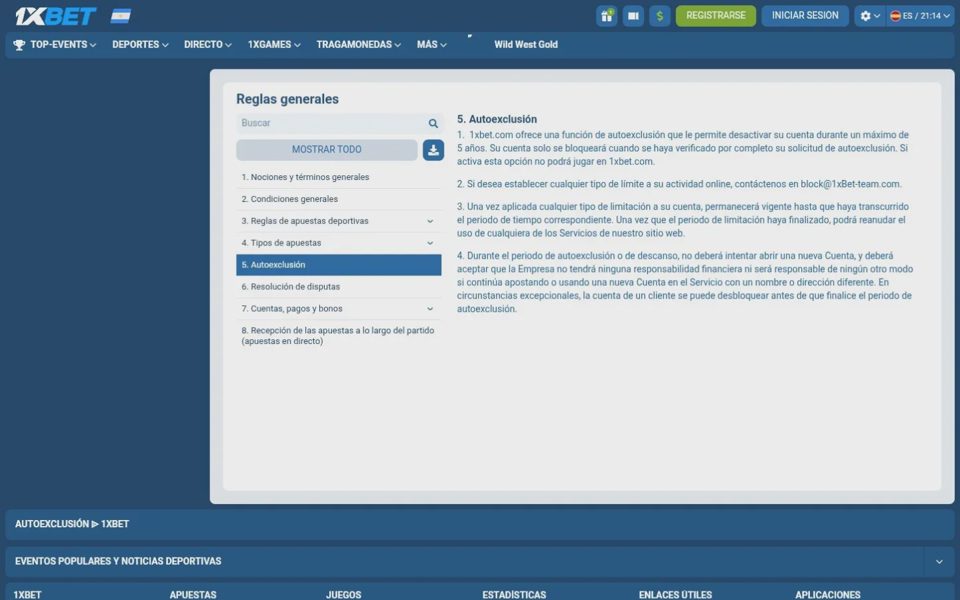The height and width of the screenshot is (600, 960).
Task: Click the REGISTRARSE button
Action: coord(716,15)
